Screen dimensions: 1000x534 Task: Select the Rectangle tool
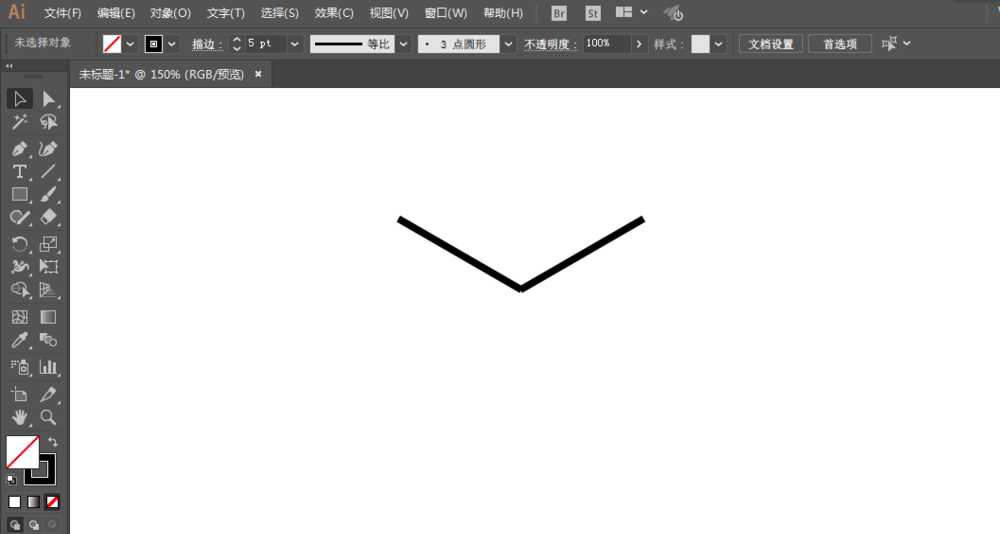coord(19,195)
